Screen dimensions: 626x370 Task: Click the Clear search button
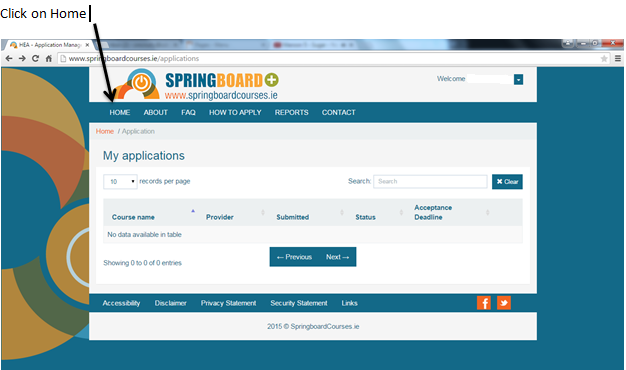coord(507,182)
